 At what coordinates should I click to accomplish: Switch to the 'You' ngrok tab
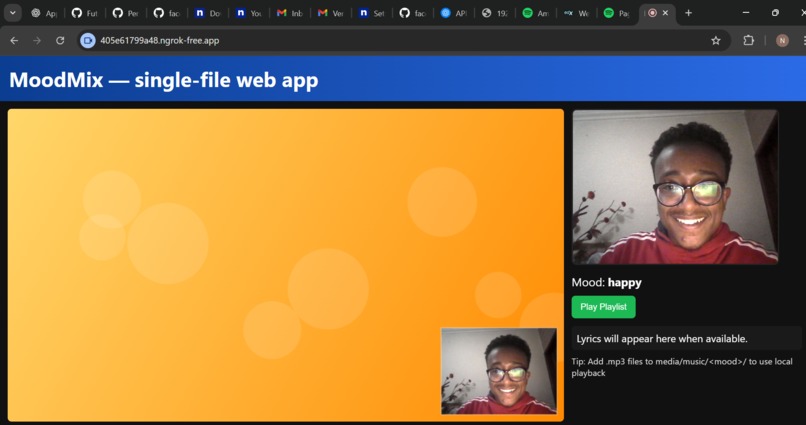249,13
